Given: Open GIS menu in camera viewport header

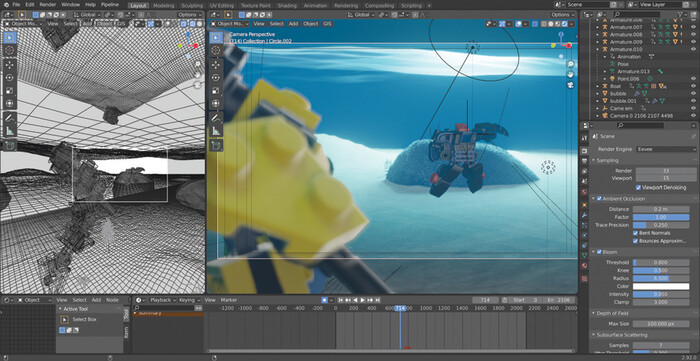Looking at the screenshot, I should [x=328, y=24].
